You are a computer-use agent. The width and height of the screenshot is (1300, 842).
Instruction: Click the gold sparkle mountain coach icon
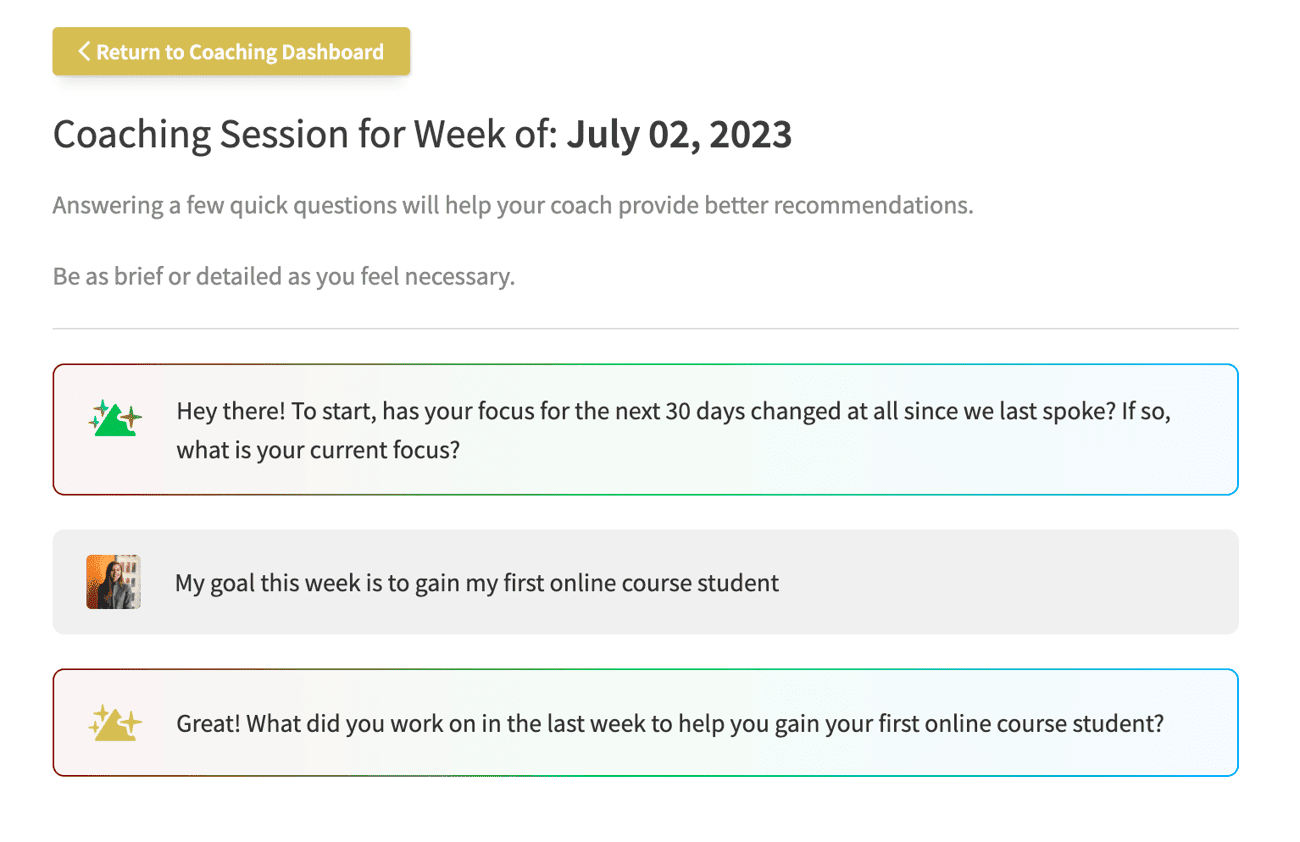[x=115, y=722]
